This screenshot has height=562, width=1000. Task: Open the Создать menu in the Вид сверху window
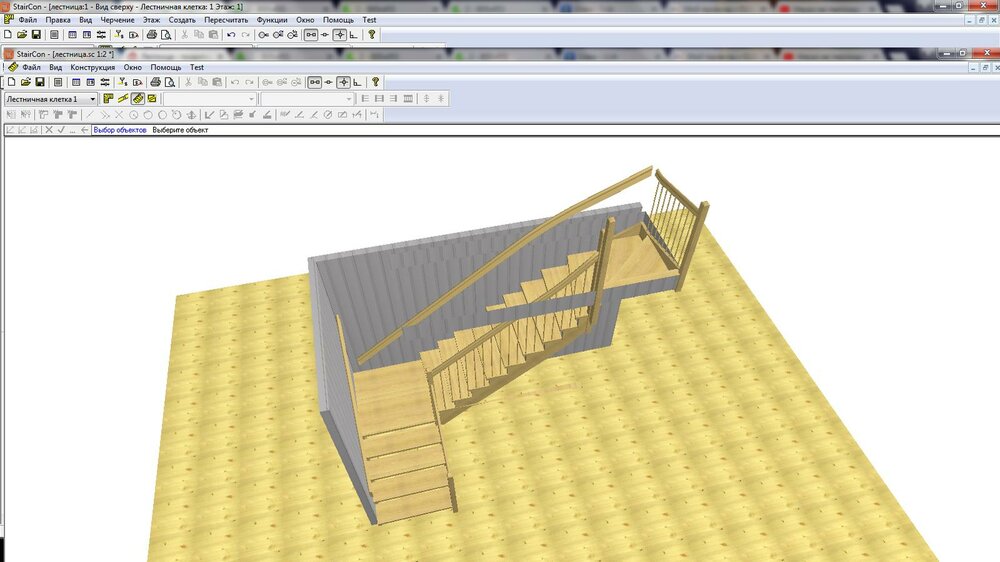pos(182,20)
